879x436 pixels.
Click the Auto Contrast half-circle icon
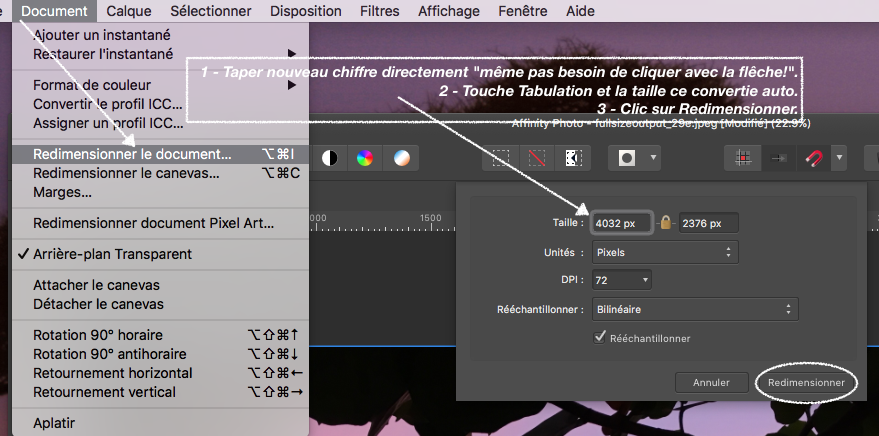click(x=330, y=159)
